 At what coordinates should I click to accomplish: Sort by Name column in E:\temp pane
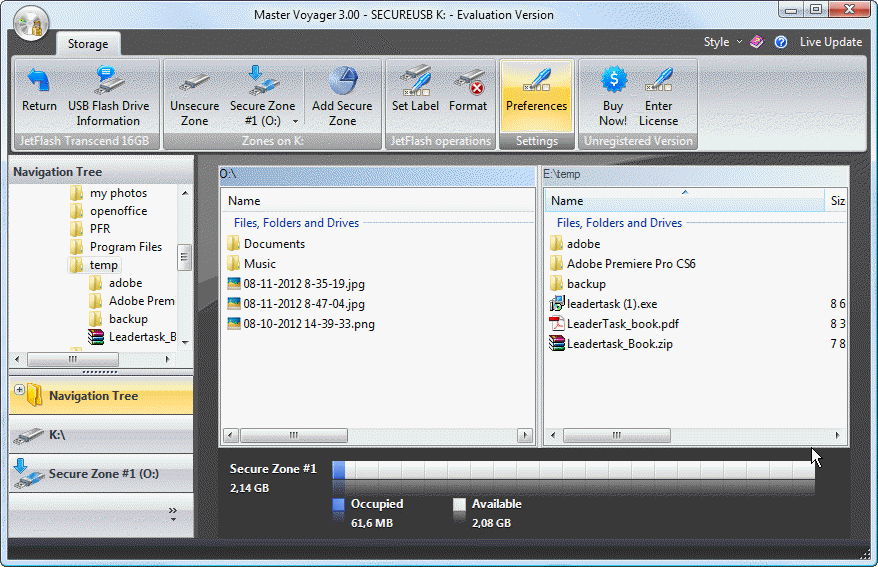coord(684,200)
